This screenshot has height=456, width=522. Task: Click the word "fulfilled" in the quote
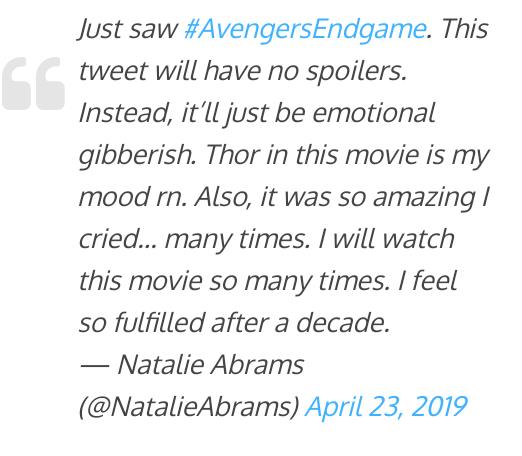tap(159, 323)
